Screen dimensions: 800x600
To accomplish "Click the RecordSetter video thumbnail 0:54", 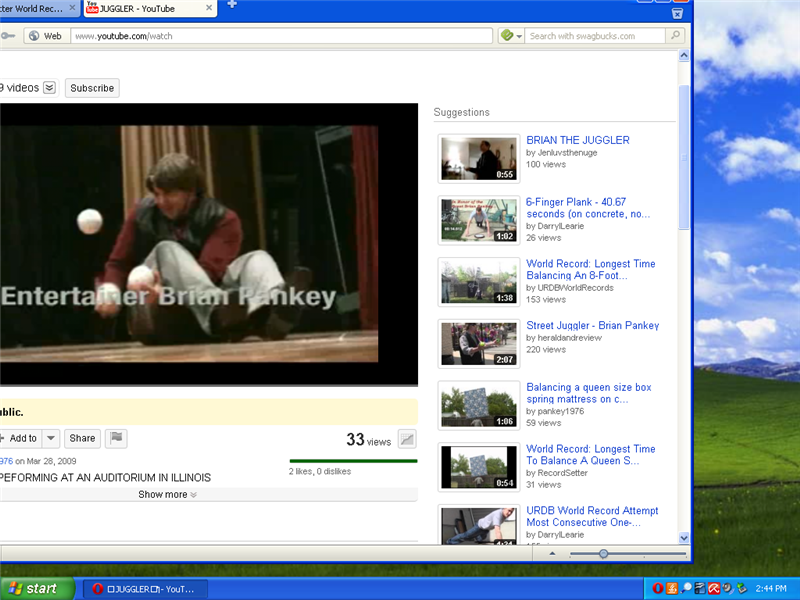I will pyautogui.click(x=479, y=467).
